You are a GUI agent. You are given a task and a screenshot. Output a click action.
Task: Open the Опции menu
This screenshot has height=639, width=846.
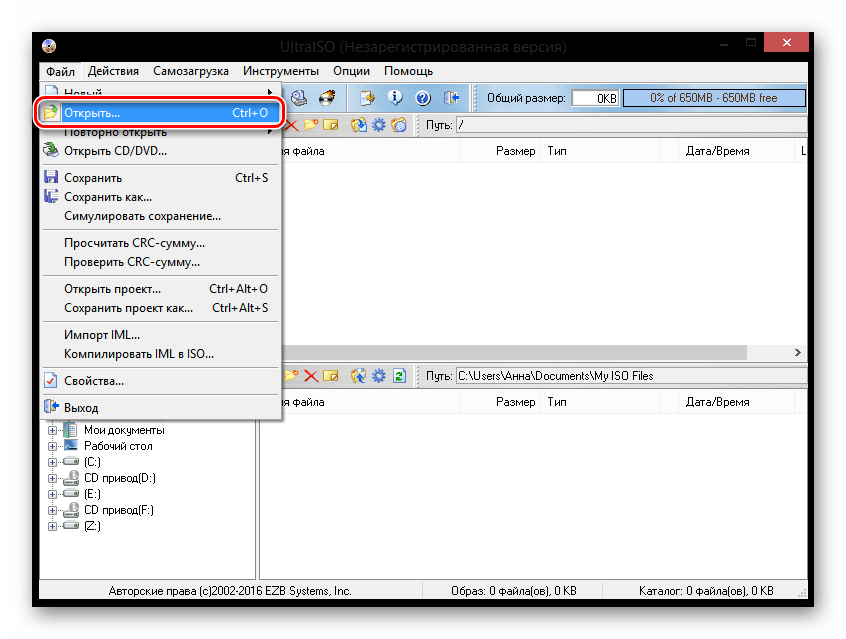[351, 71]
